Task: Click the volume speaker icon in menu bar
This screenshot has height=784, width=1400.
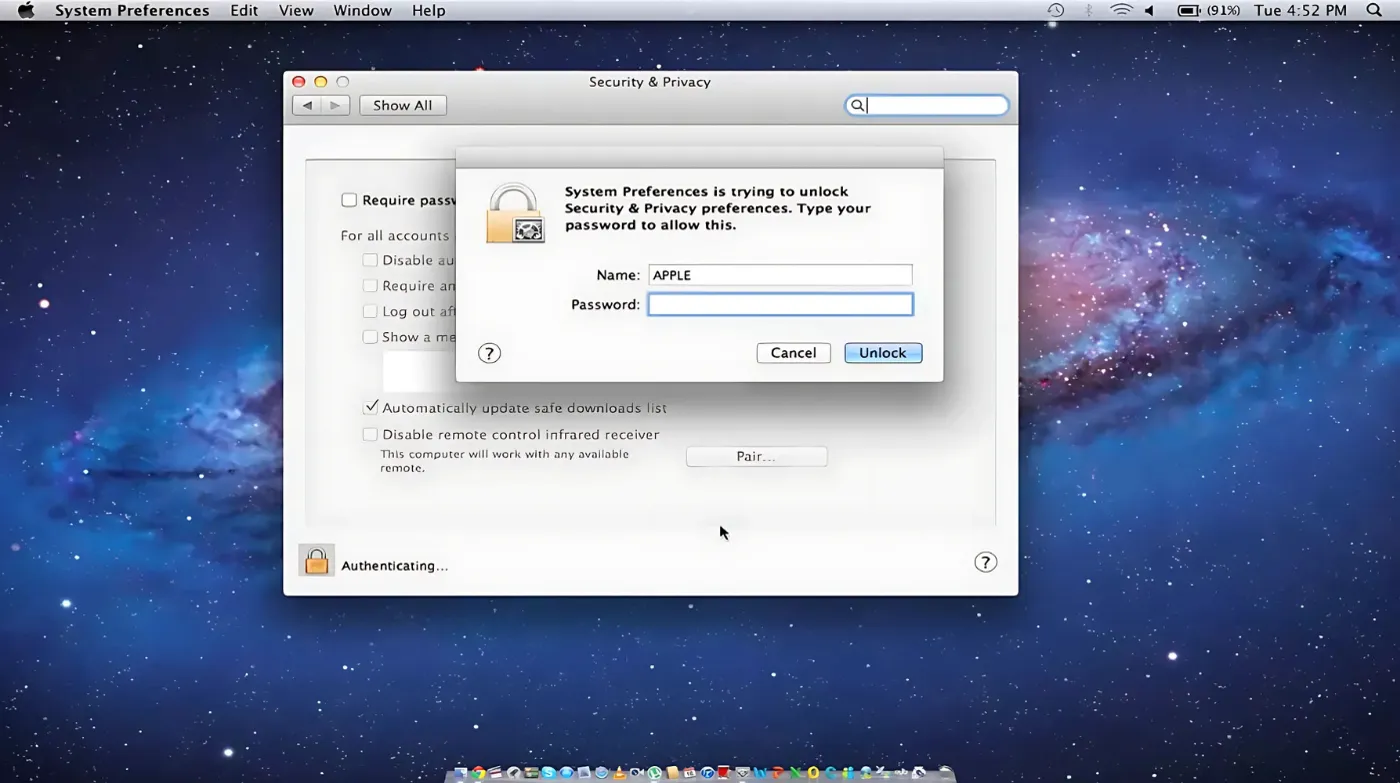Action: 1149,10
